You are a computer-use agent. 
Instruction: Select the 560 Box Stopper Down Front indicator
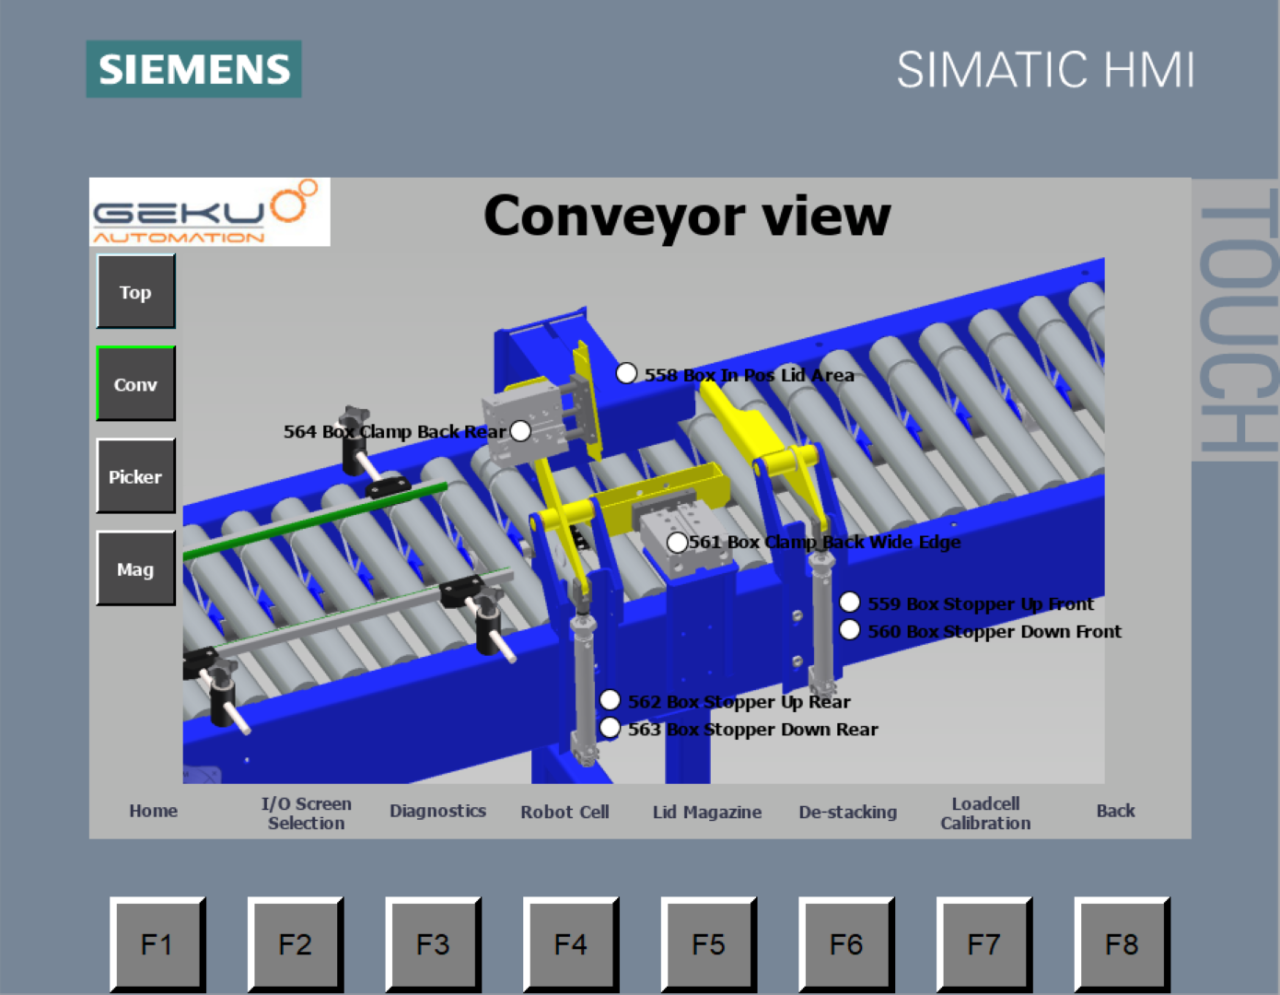[849, 630]
